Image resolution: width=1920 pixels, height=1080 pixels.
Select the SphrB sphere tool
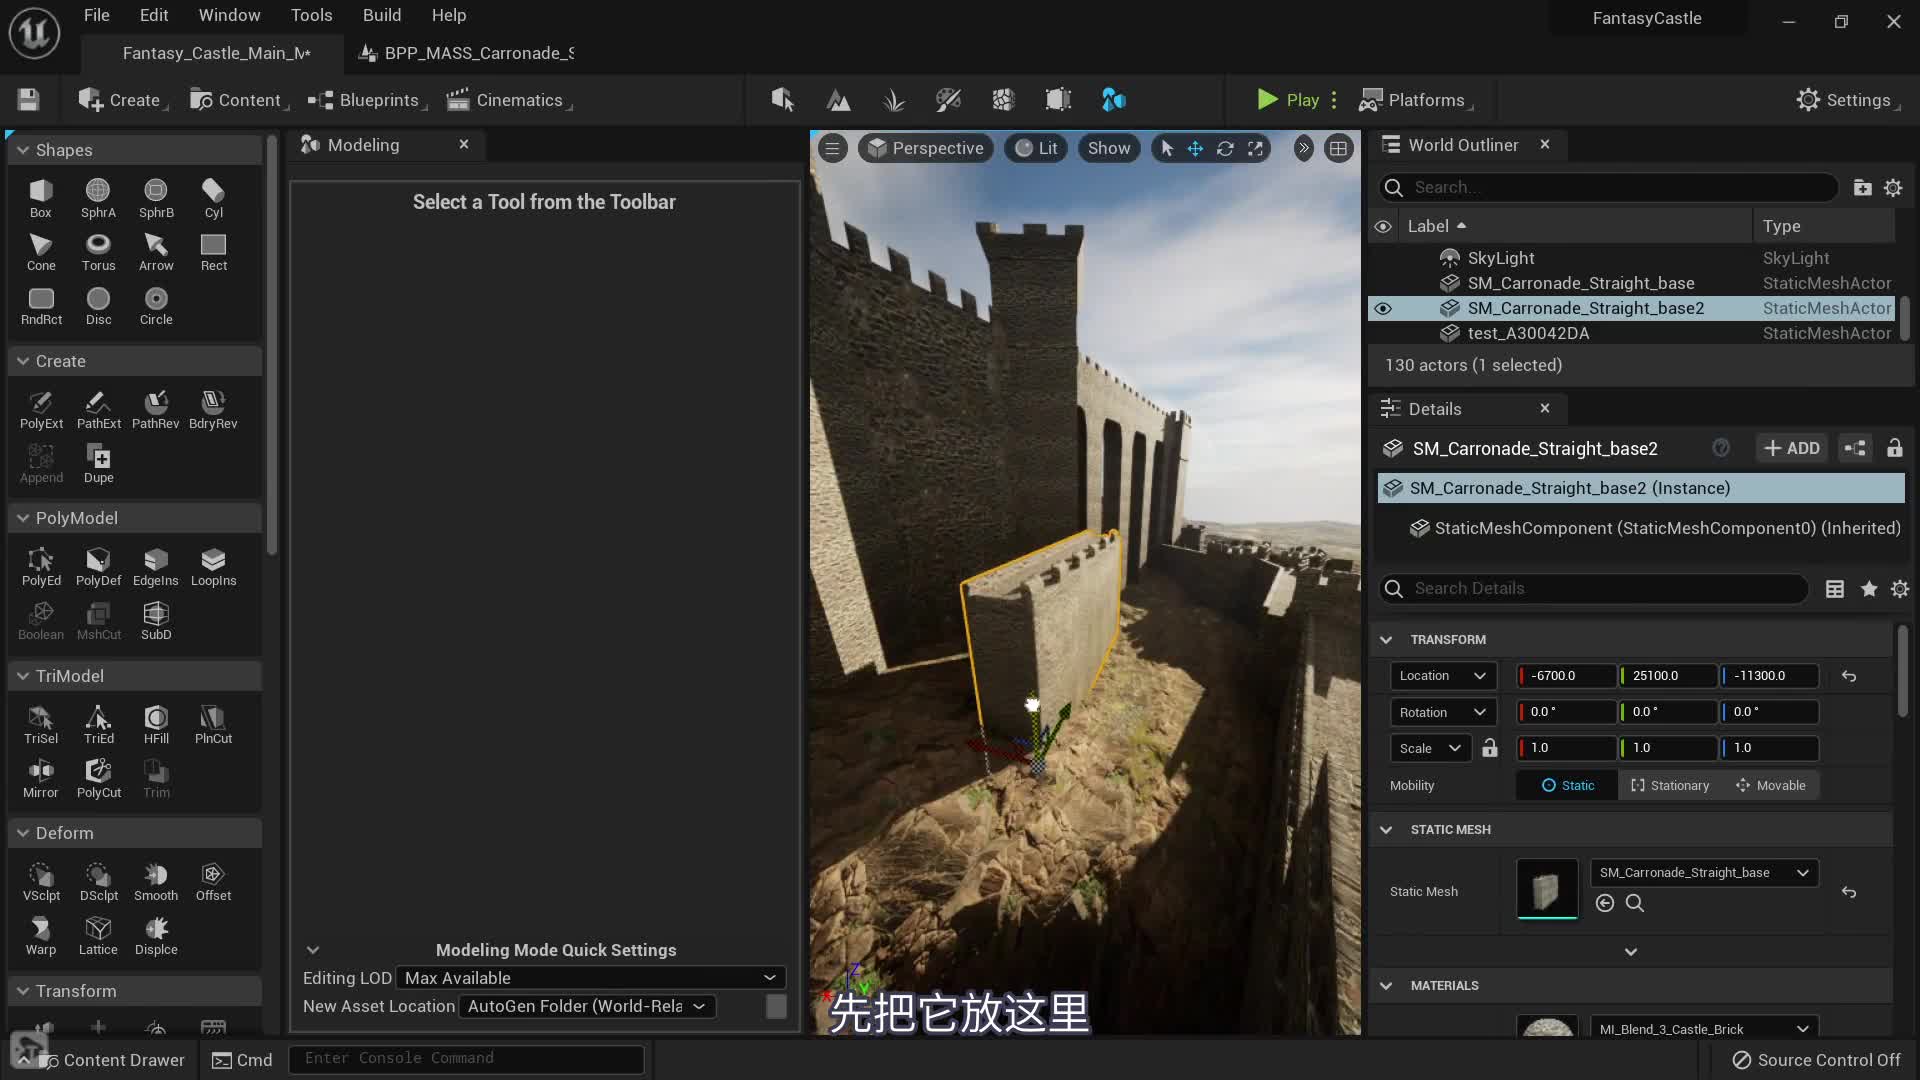(156, 198)
